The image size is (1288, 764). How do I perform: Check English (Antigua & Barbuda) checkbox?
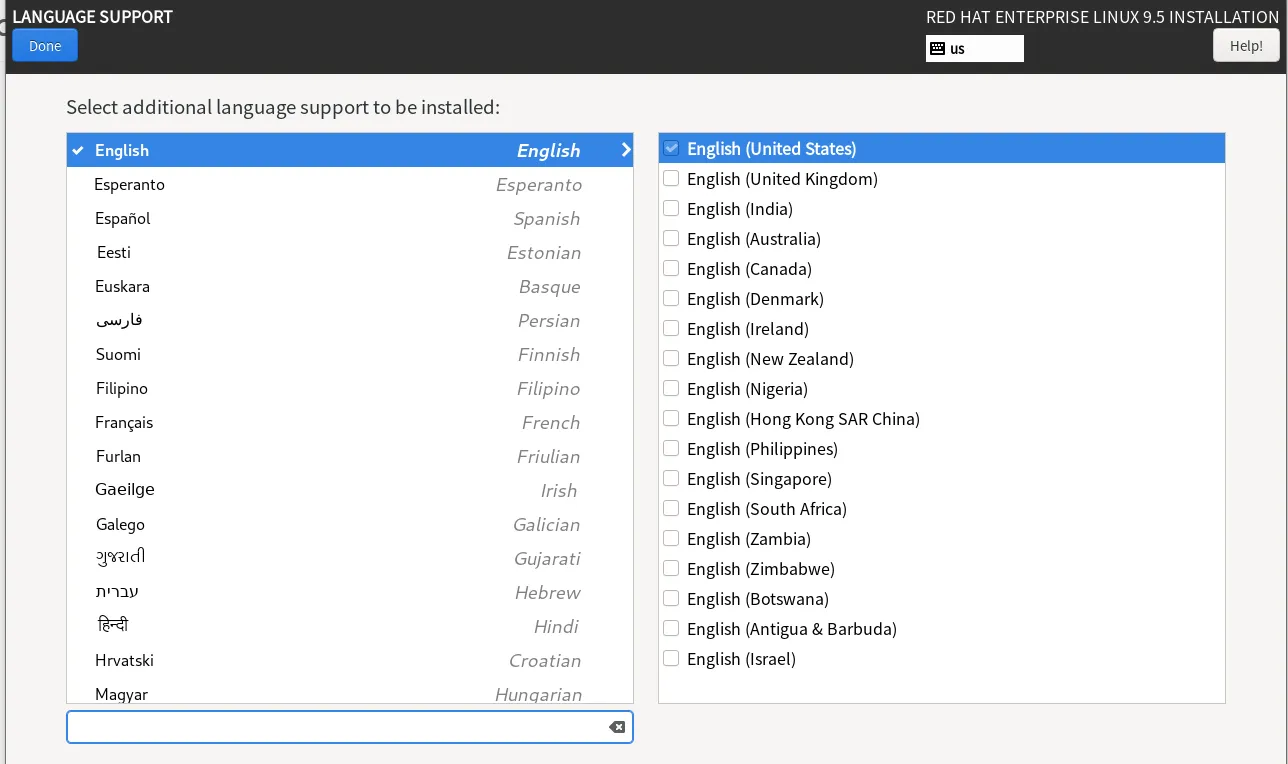[x=671, y=628]
